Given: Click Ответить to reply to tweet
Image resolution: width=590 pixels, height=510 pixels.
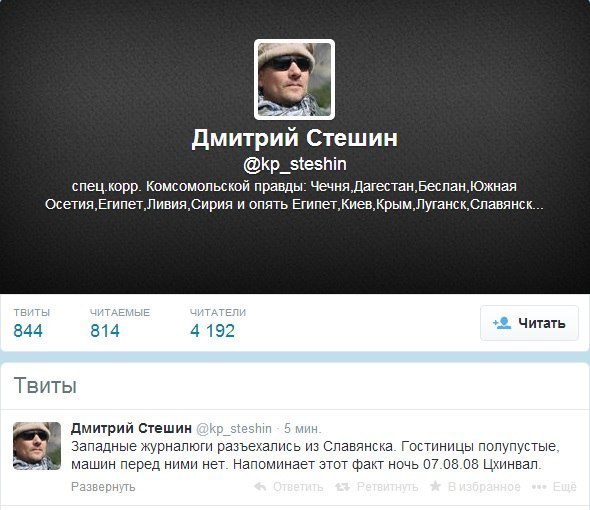Looking at the screenshot, I should [298, 487].
